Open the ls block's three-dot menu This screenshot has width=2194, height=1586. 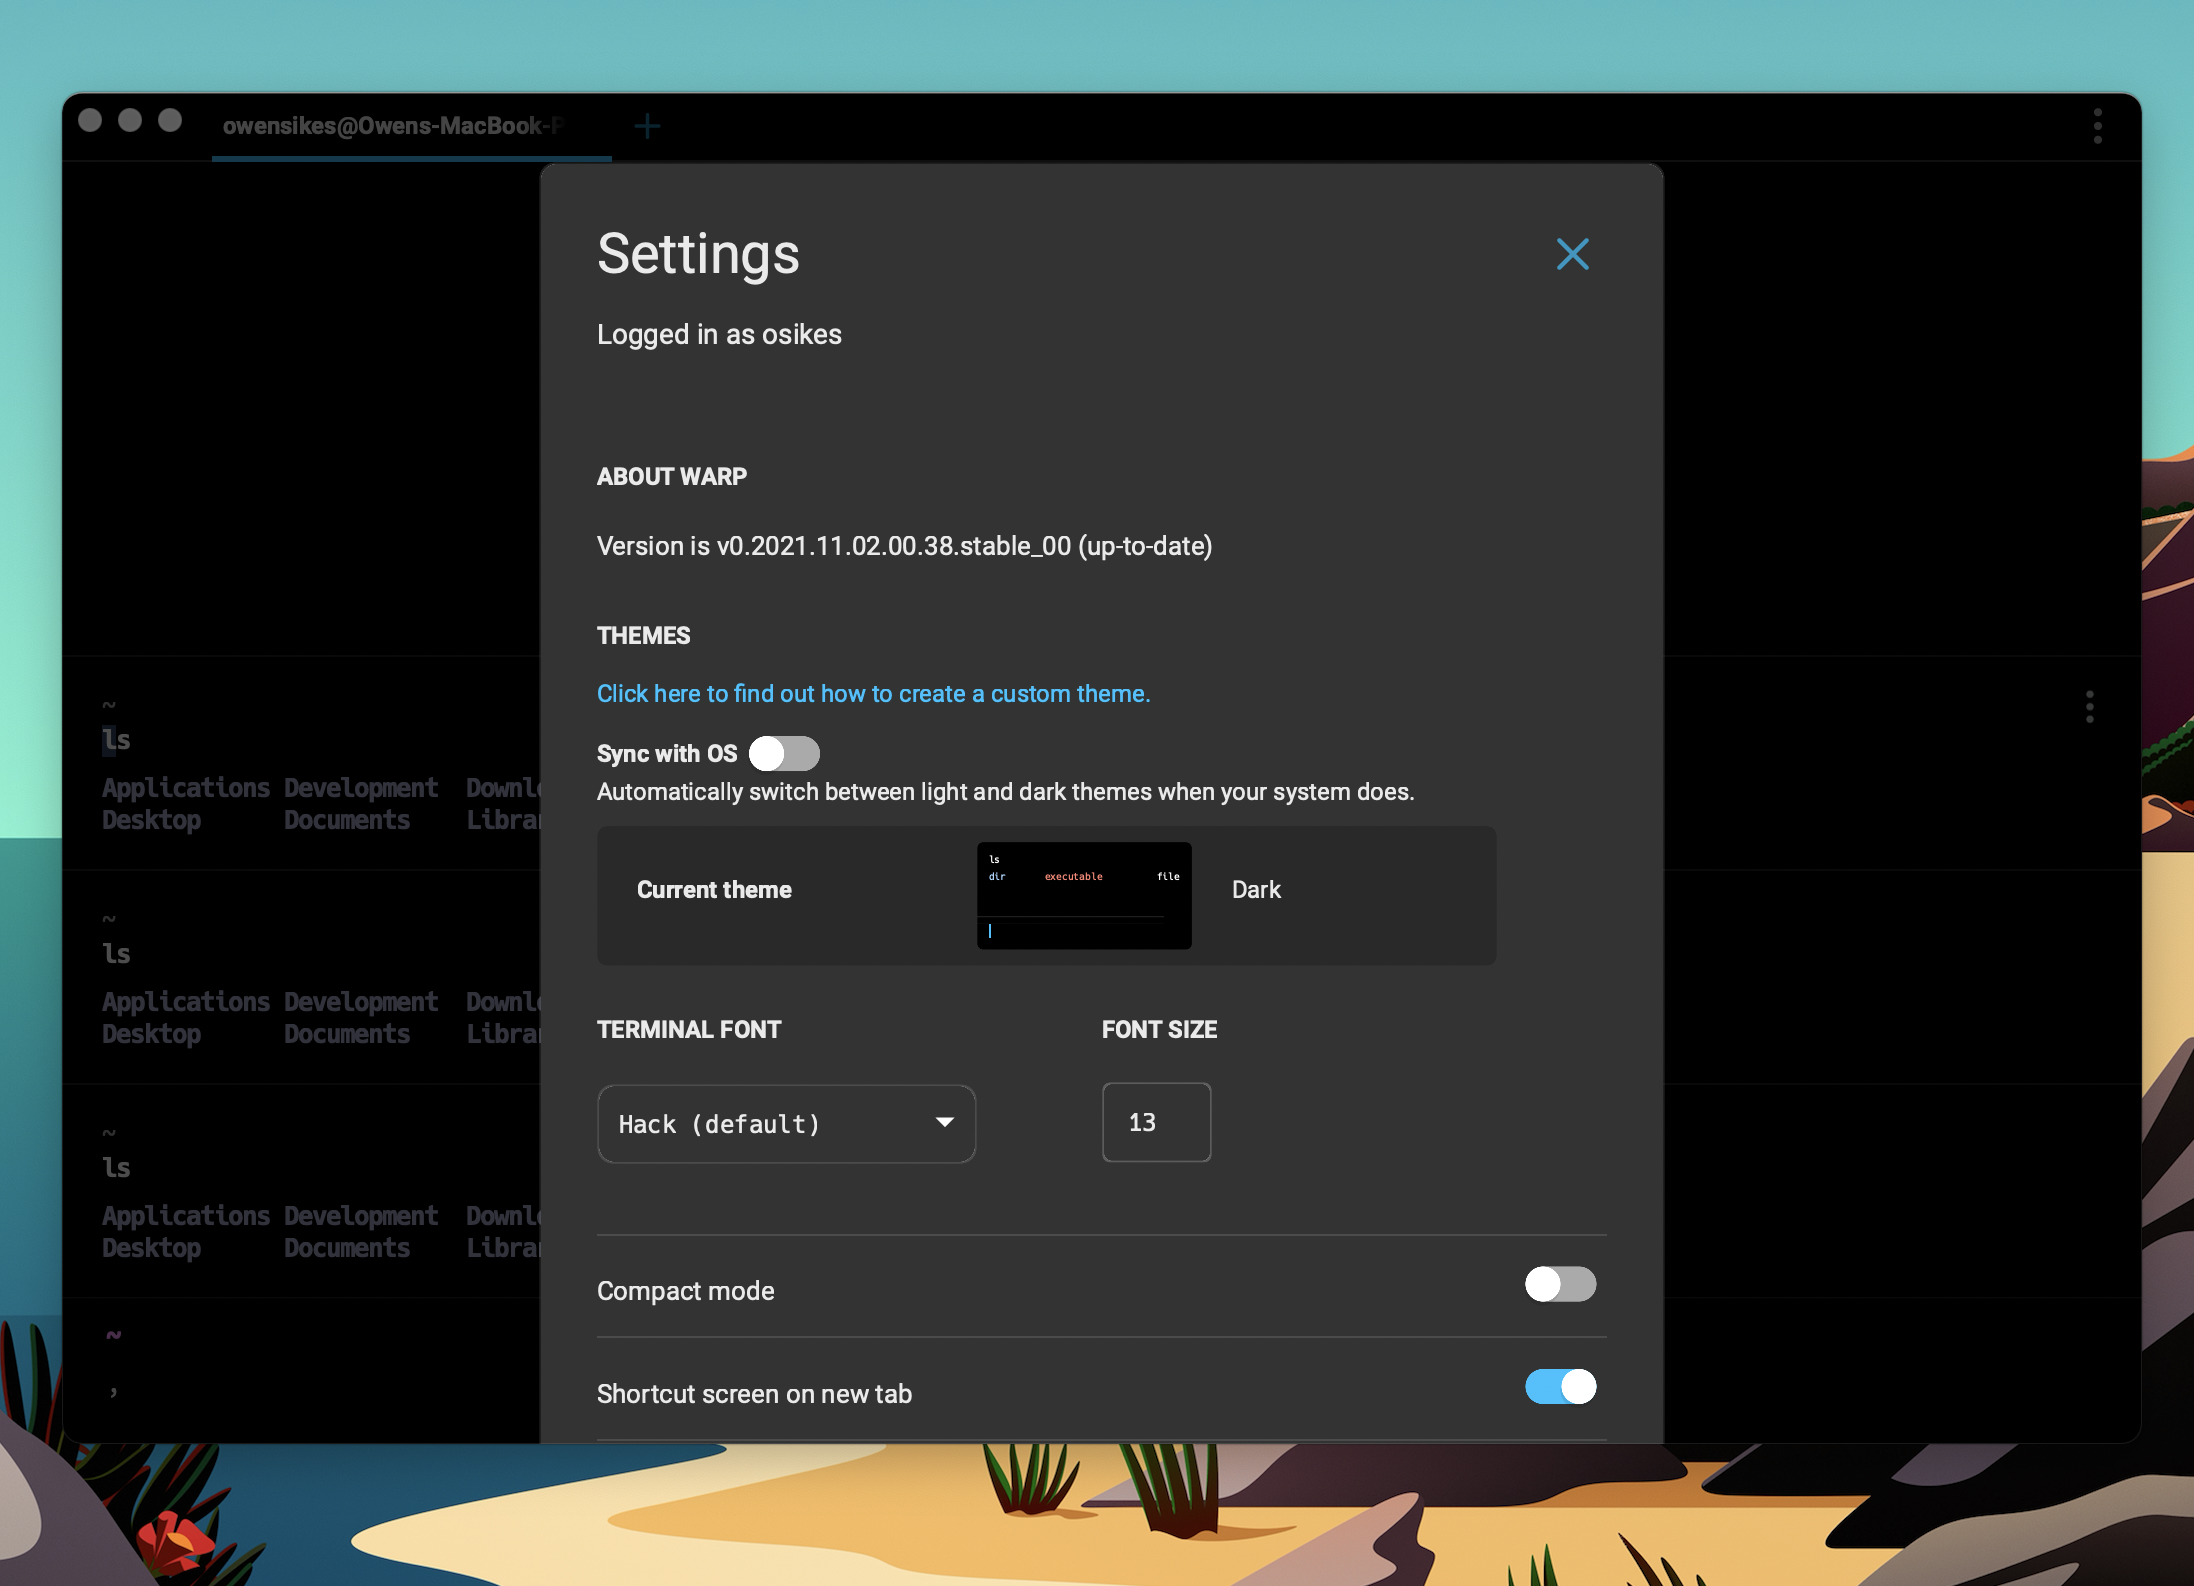pyautogui.click(x=2089, y=707)
